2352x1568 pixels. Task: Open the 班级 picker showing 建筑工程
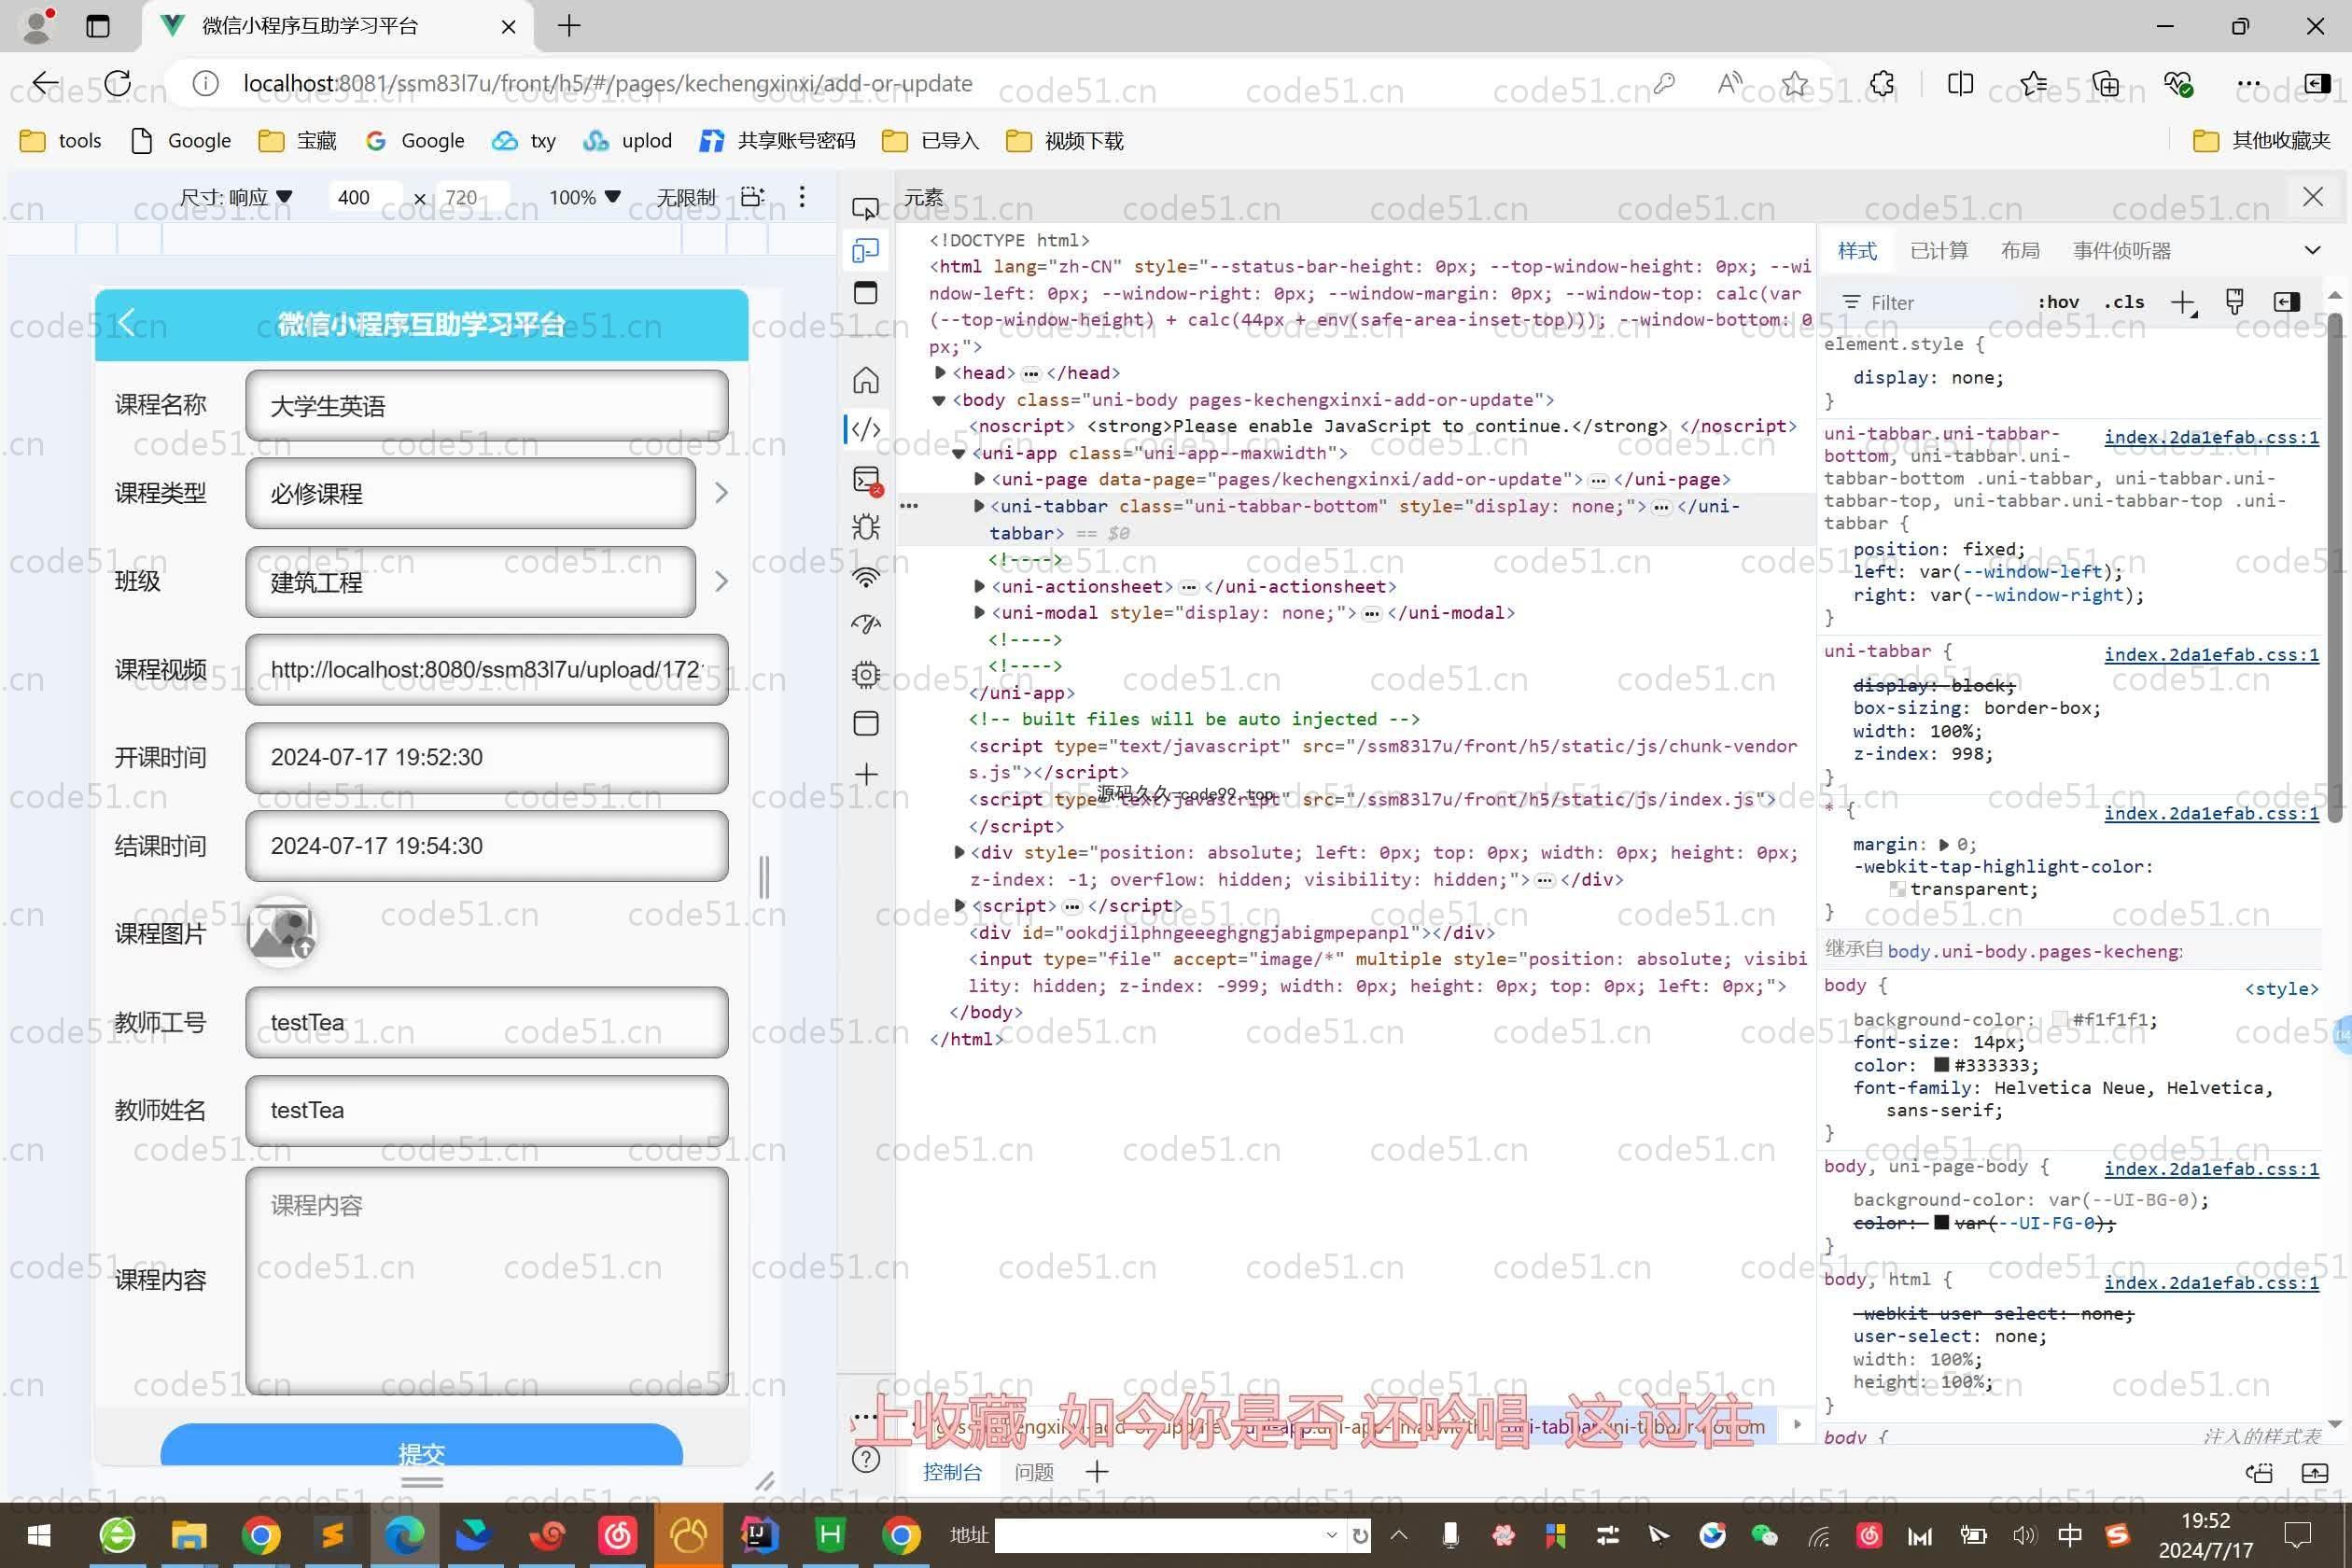click(x=470, y=582)
